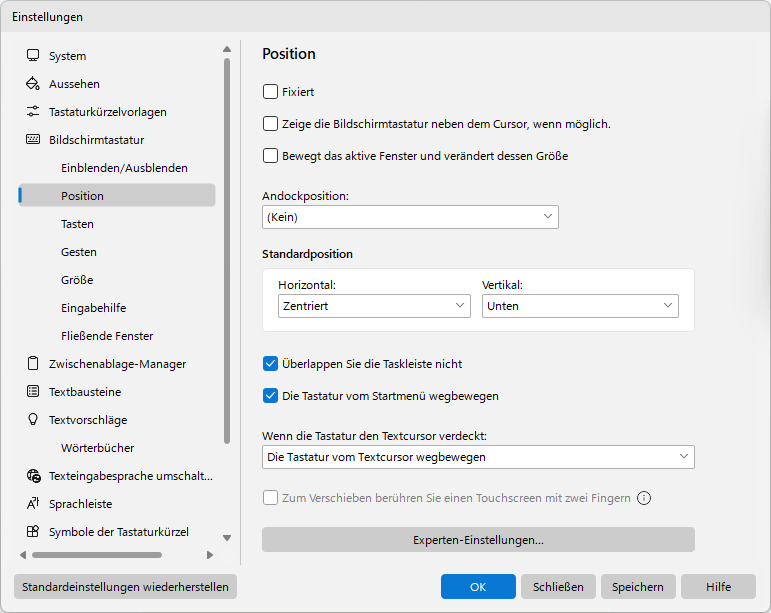Click the Tastaturkürzelvorlagen sliders icon
771x613 pixels.
33,112
